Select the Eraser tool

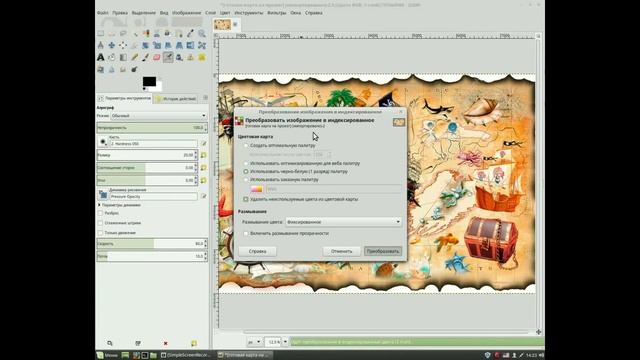coord(157,57)
